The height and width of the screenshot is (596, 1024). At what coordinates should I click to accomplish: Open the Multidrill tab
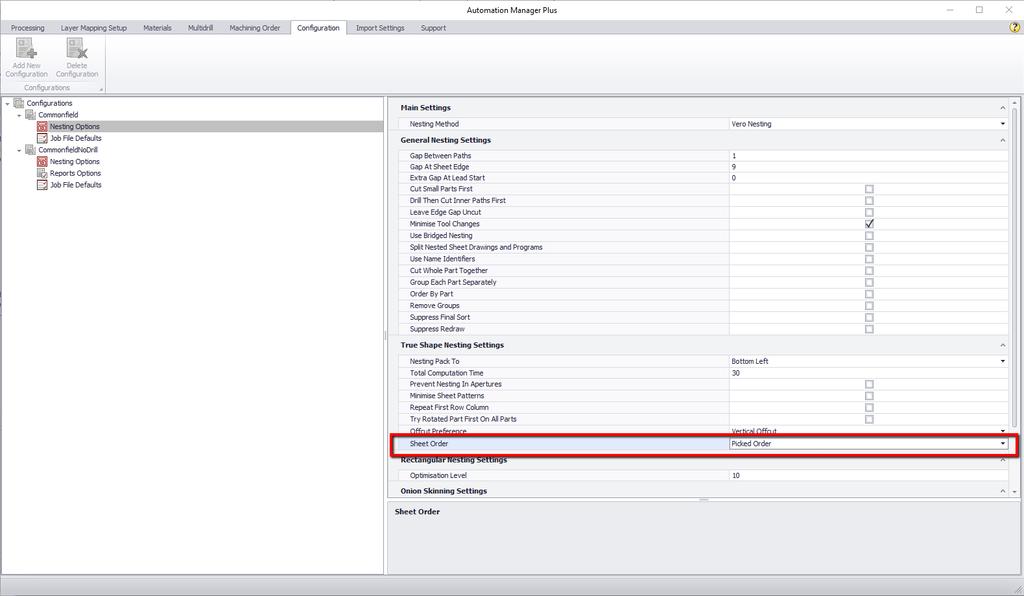(x=200, y=28)
